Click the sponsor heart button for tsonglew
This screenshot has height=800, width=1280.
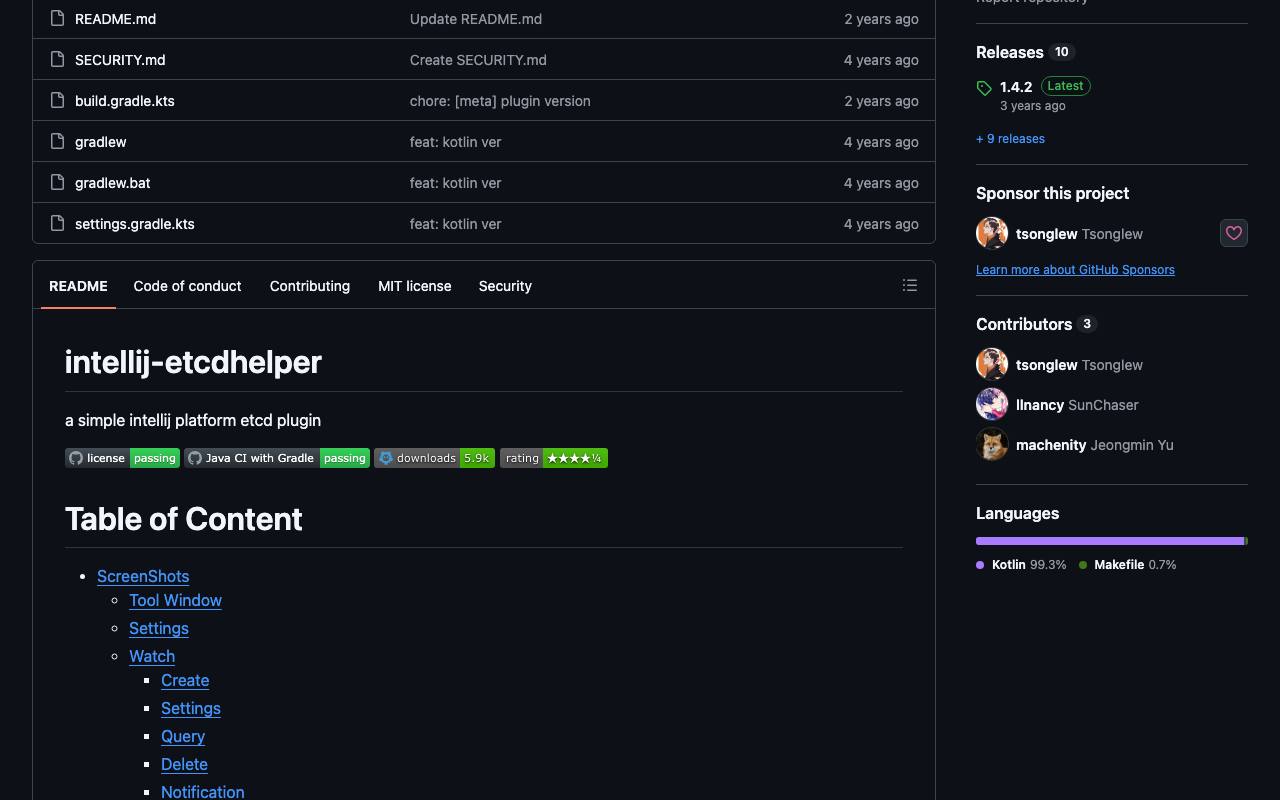tap(1234, 233)
